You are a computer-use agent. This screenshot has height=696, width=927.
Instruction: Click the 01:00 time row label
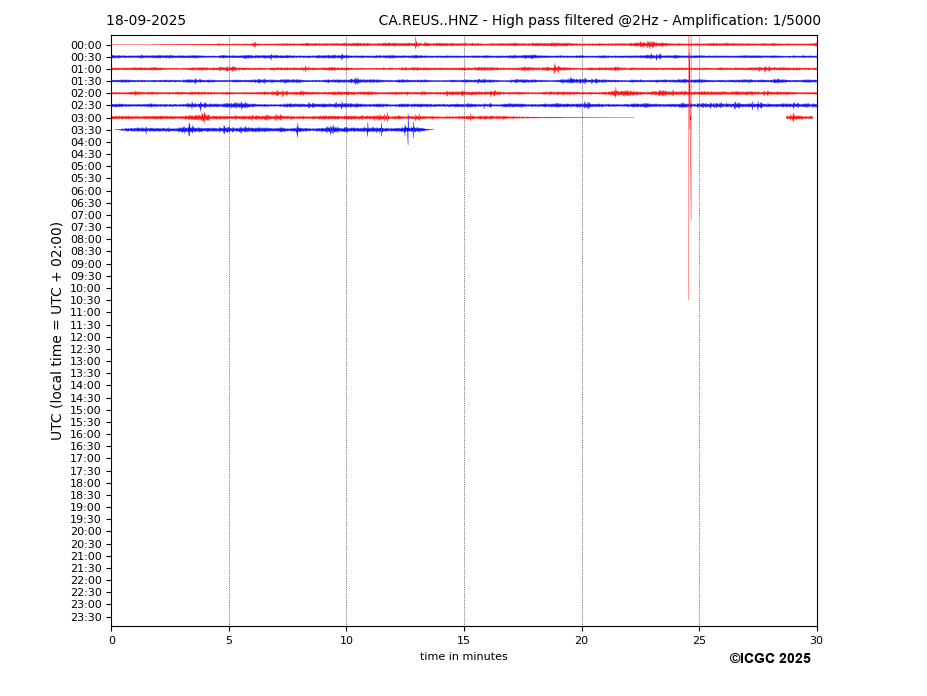point(86,70)
